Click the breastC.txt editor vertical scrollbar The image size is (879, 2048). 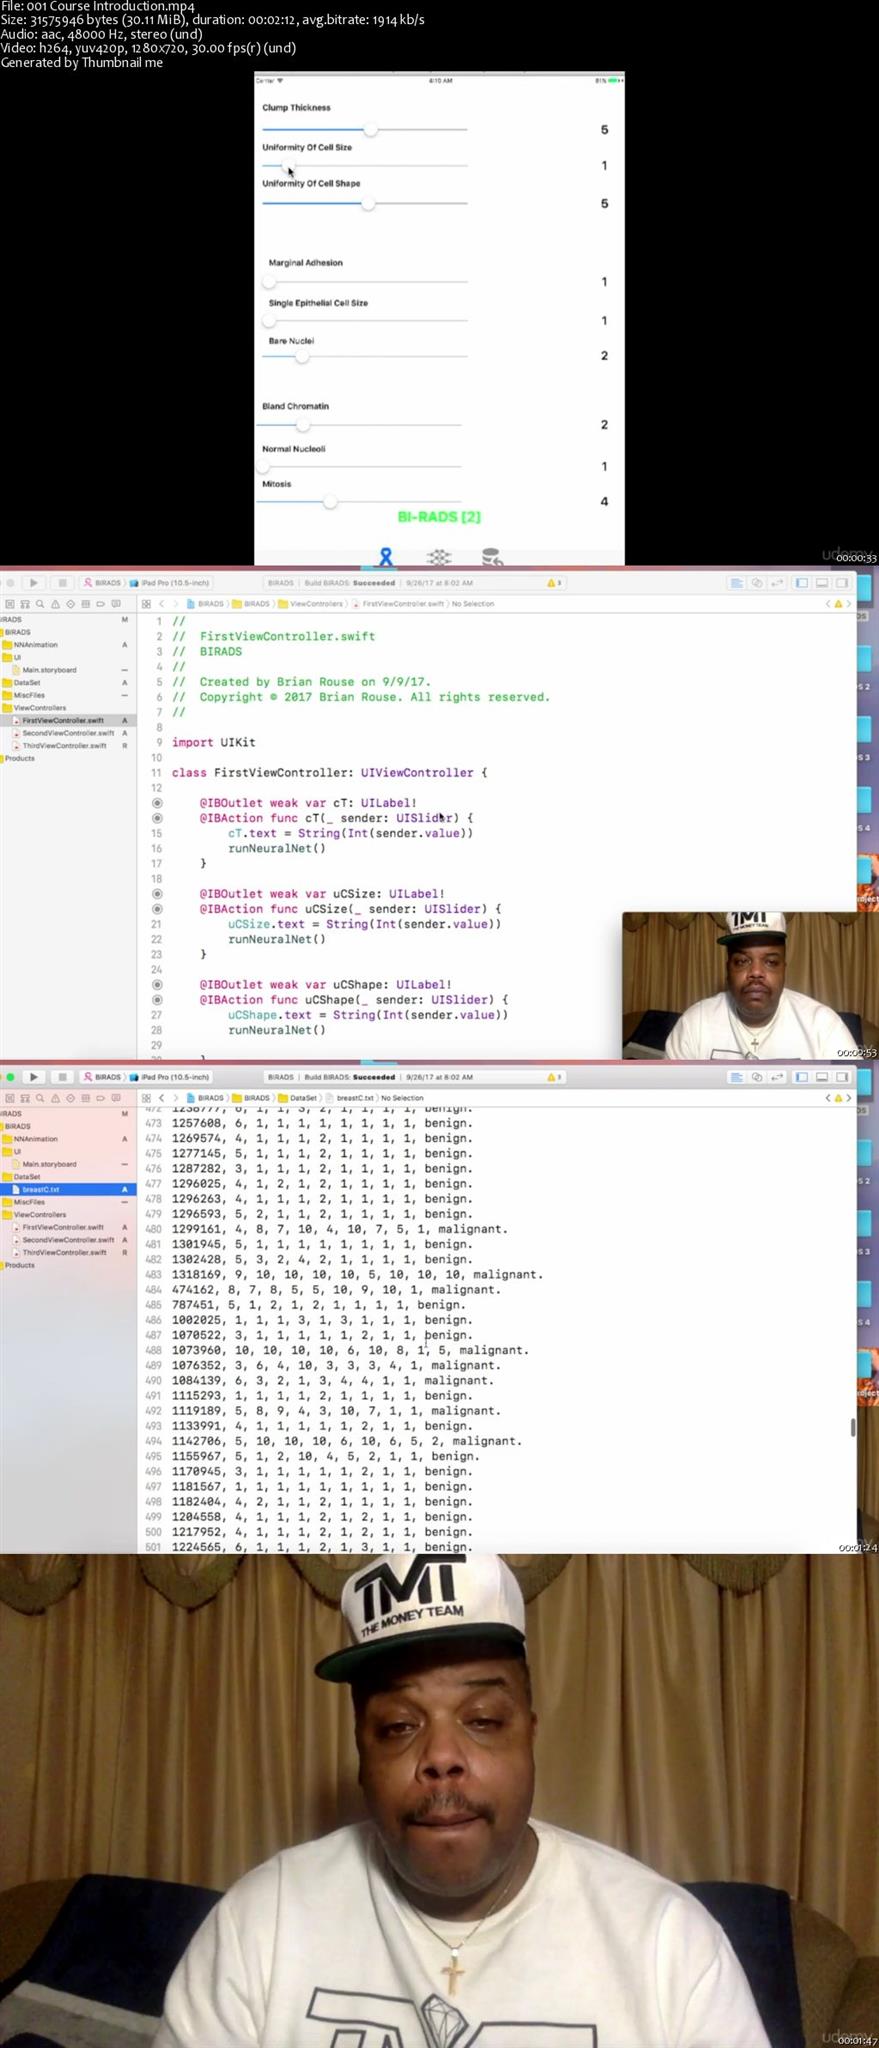tap(853, 1427)
